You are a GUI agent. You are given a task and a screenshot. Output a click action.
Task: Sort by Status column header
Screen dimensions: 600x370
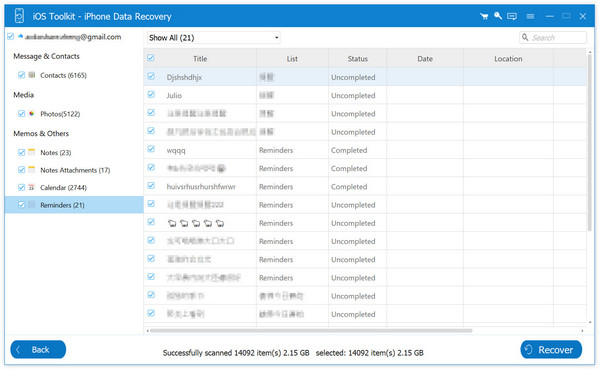pyautogui.click(x=357, y=59)
